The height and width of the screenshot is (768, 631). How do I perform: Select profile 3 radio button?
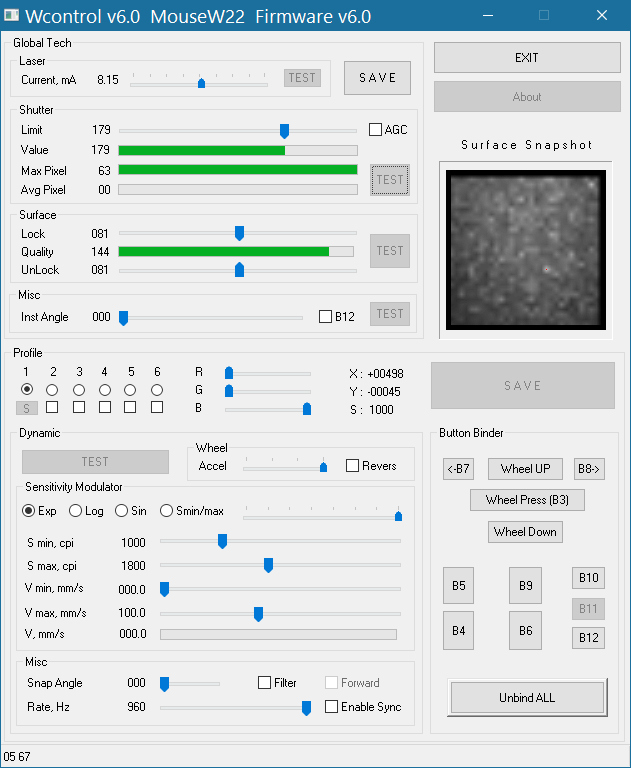(x=79, y=390)
